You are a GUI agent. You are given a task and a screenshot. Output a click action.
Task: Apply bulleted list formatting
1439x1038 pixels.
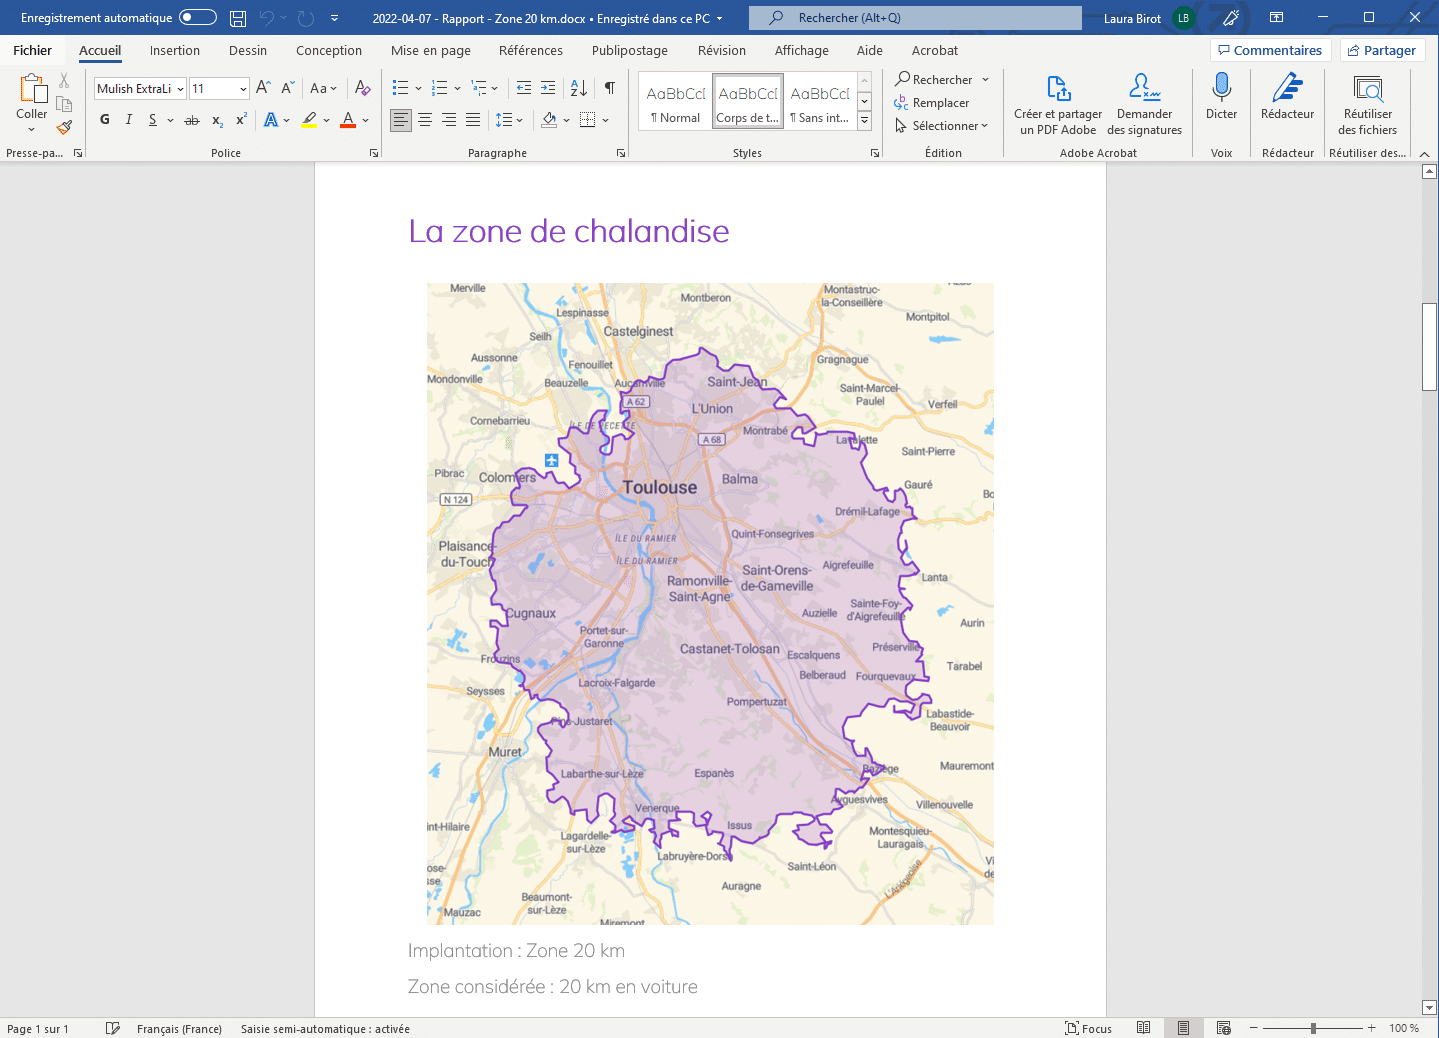pyautogui.click(x=400, y=88)
